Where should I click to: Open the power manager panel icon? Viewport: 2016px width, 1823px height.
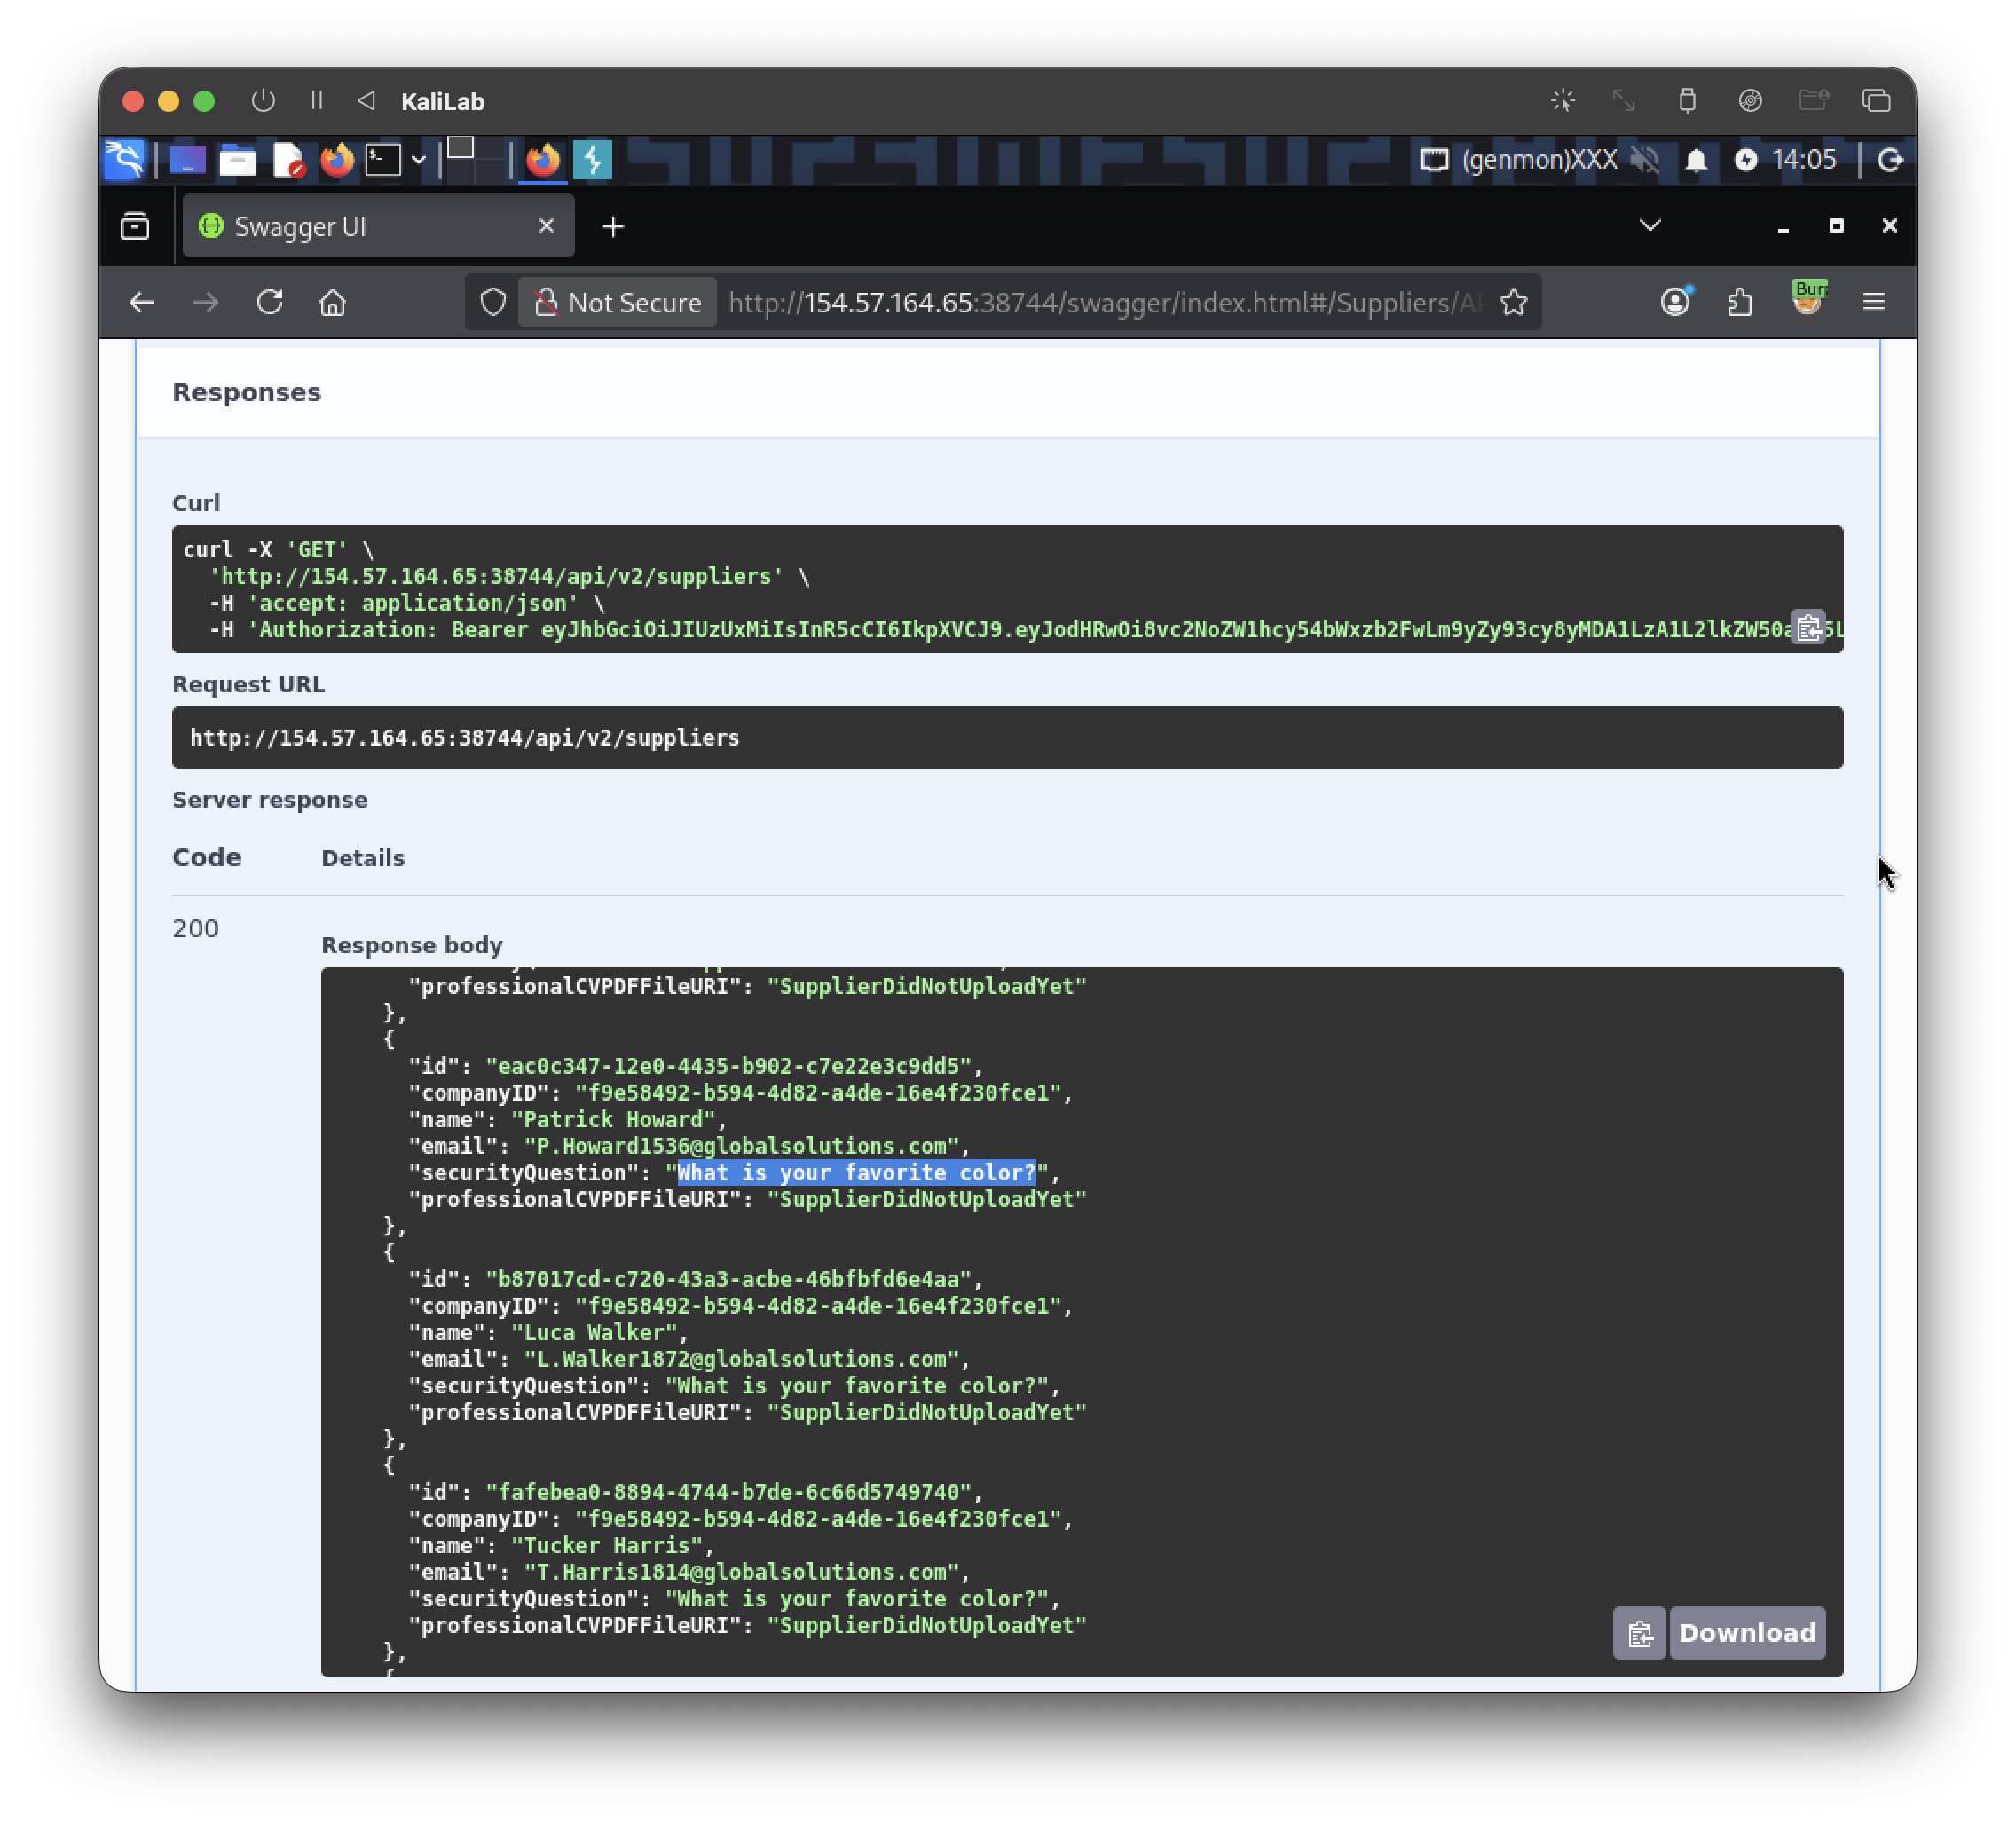tap(1746, 160)
